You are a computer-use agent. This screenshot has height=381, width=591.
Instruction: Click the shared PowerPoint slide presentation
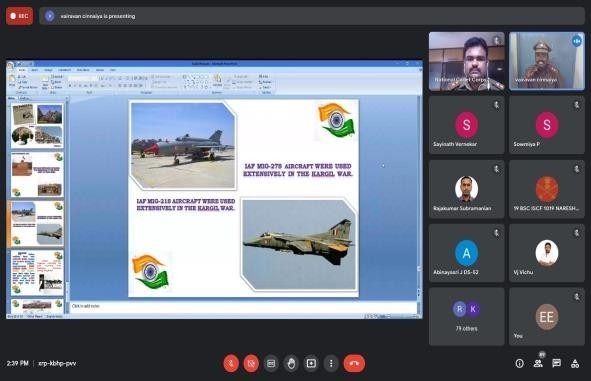click(x=243, y=198)
